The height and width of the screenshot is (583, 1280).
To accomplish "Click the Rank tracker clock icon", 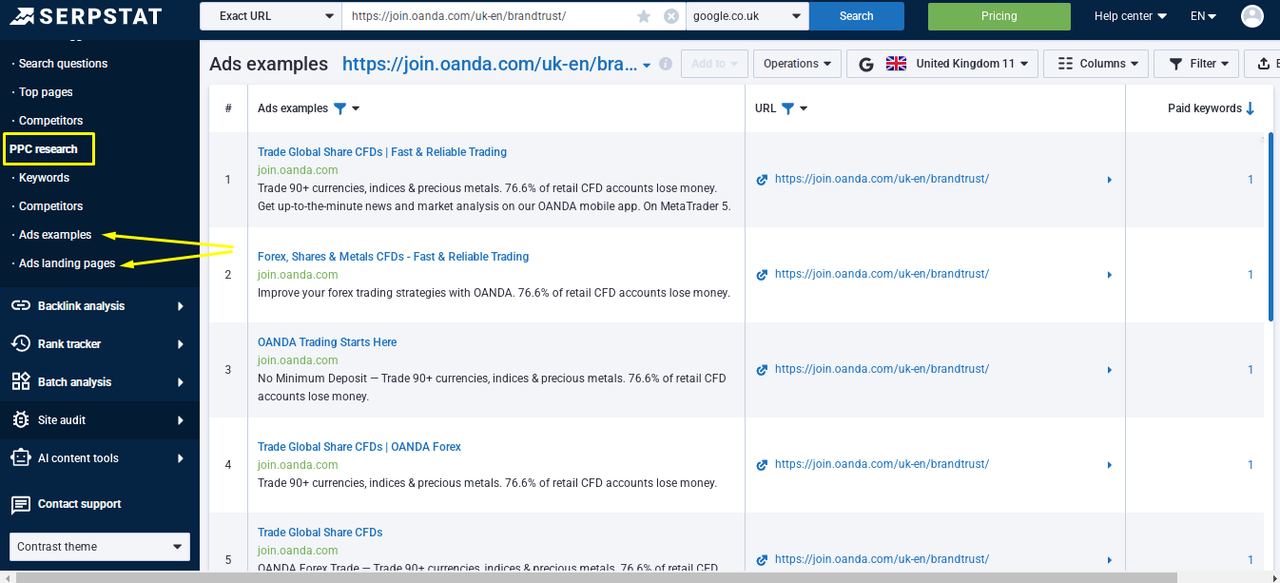I will (x=21, y=344).
